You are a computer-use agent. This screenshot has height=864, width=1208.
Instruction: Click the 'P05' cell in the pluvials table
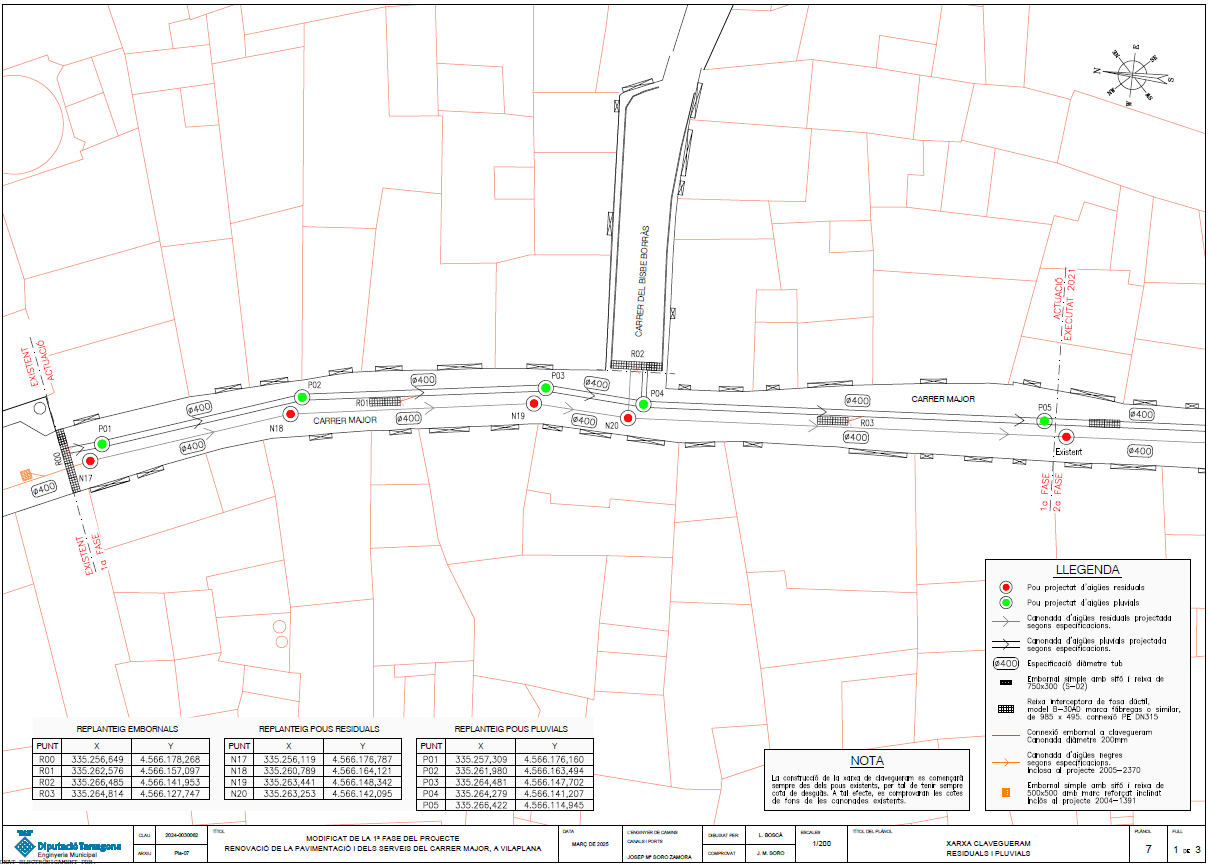point(431,804)
